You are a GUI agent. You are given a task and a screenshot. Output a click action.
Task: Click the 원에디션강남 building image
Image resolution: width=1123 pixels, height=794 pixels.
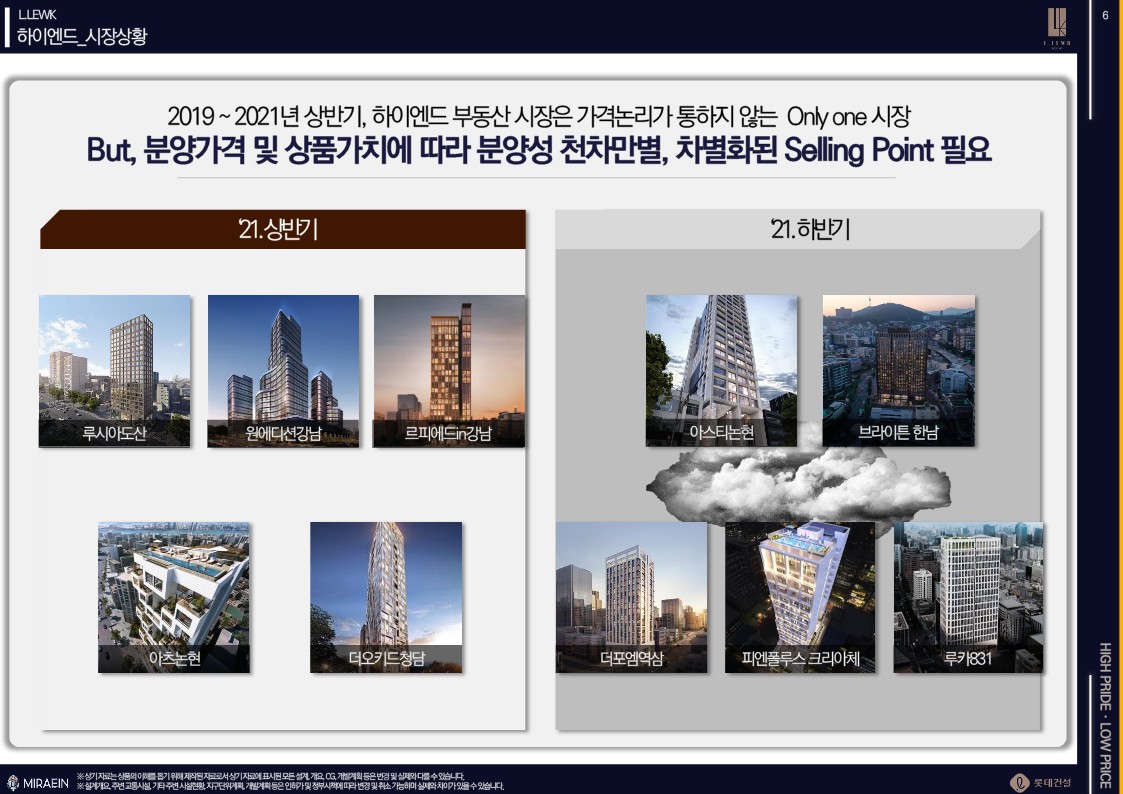pos(283,370)
